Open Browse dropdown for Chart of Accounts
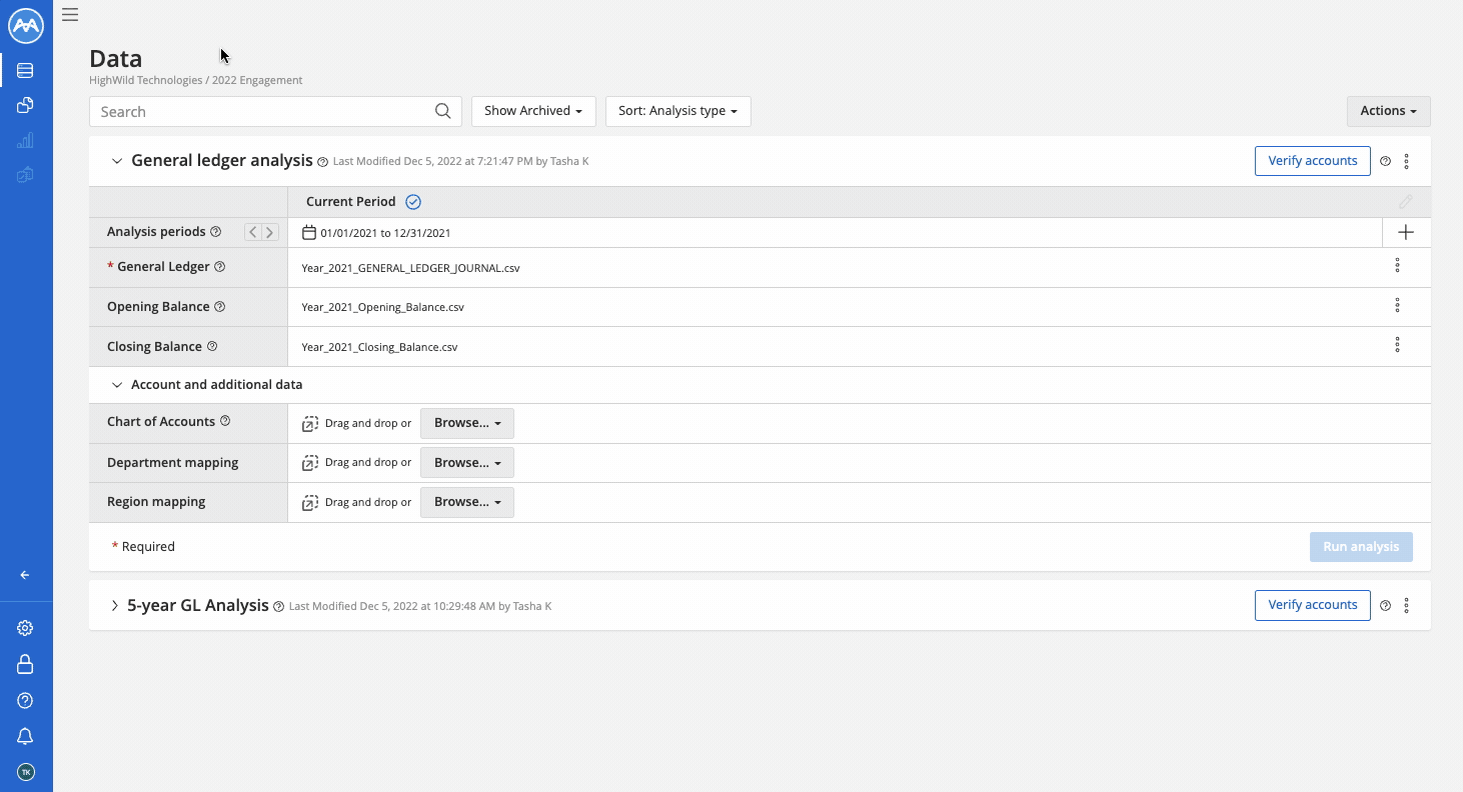 click(467, 423)
